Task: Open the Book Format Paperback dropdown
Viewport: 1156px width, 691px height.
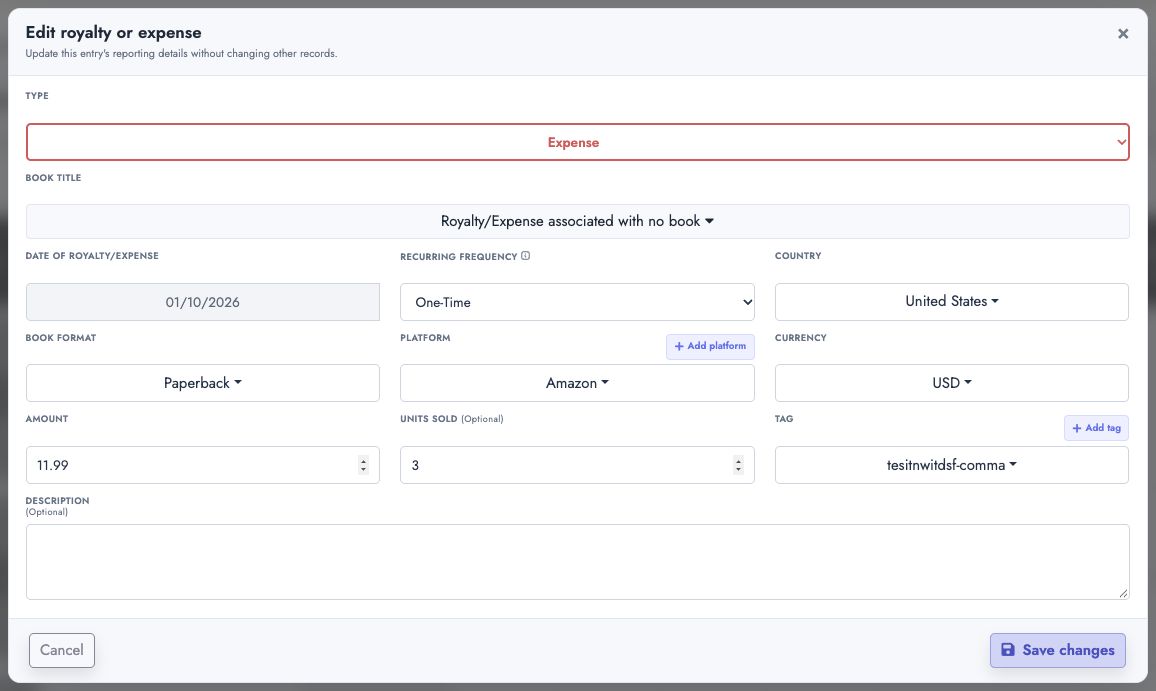Action: click(203, 383)
